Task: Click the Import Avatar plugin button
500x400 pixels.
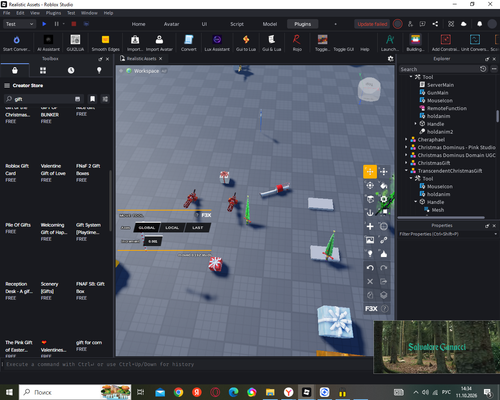Action: pyautogui.click(x=159, y=43)
